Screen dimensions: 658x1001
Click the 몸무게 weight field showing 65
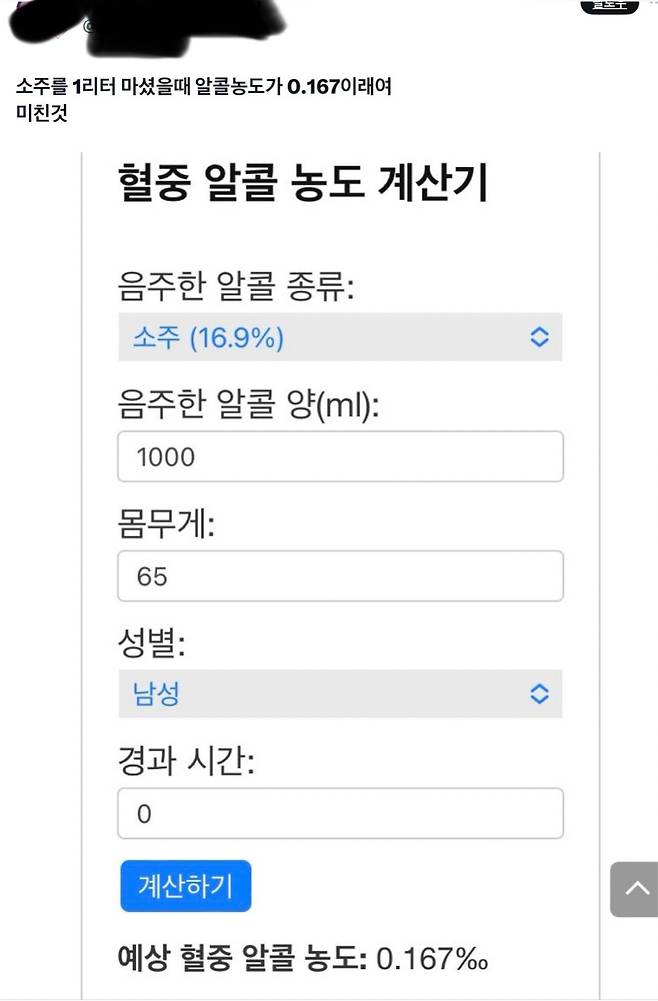pyautogui.click(x=340, y=575)
